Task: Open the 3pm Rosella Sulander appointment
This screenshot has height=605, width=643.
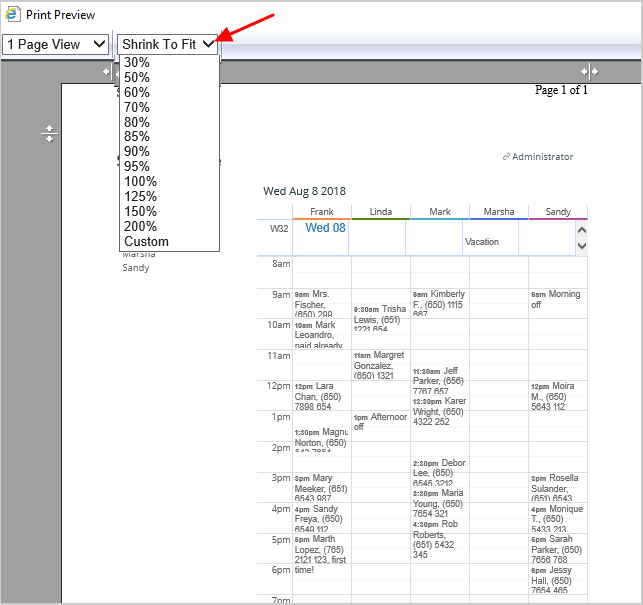Action: [557, 488]
